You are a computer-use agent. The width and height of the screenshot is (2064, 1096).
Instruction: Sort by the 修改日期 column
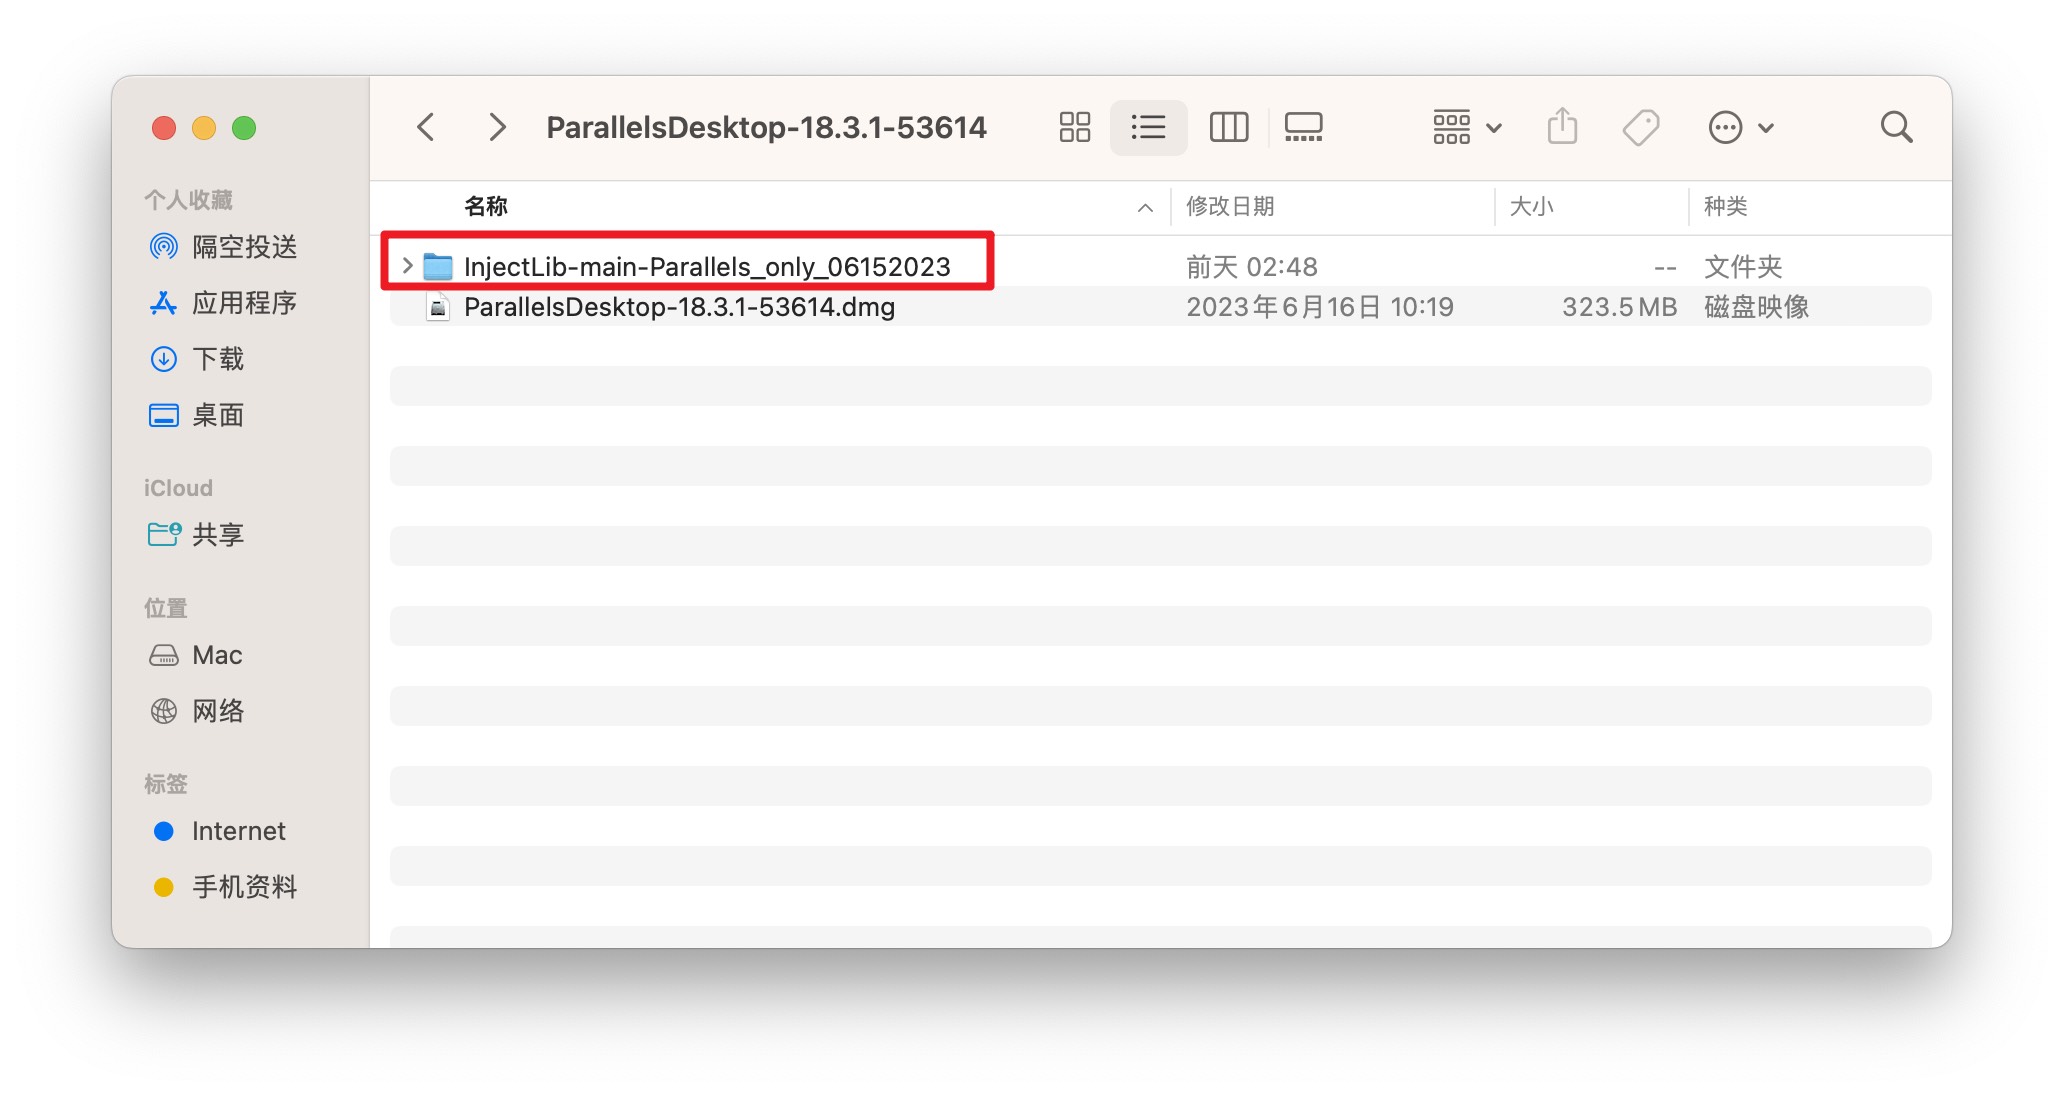coord(1230,206)
